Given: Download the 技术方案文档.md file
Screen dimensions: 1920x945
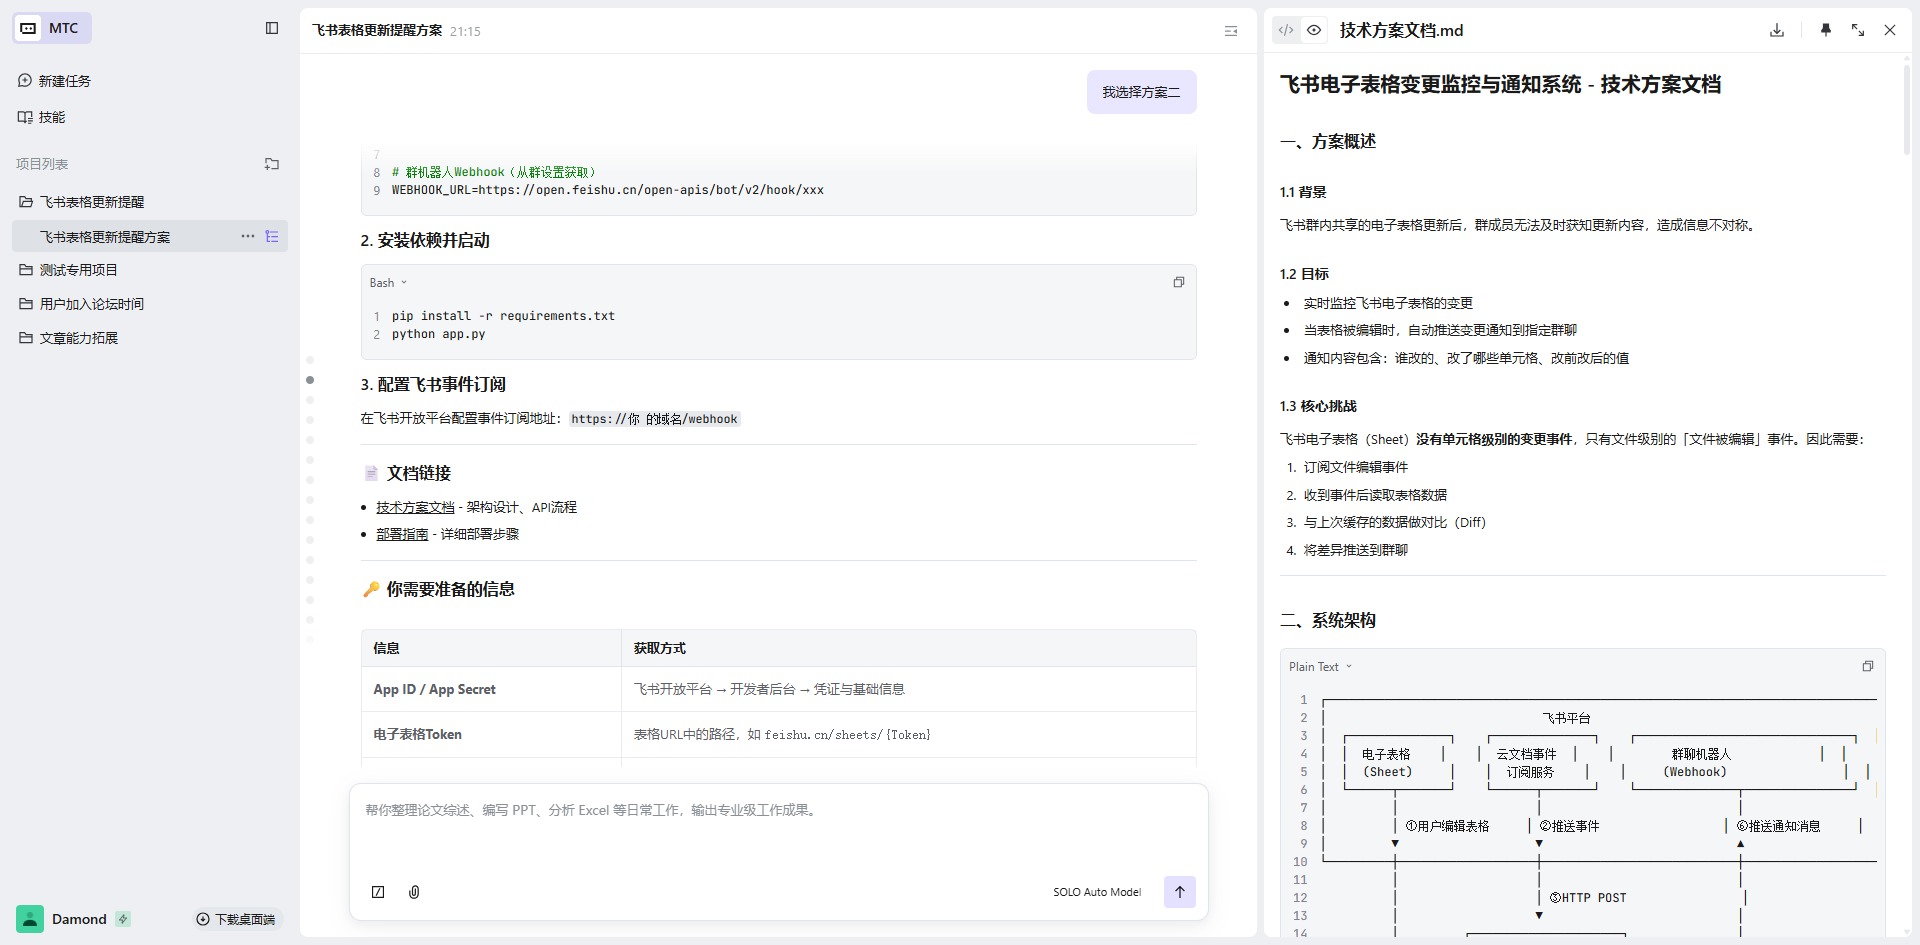Looking at the screenshot, I should [1777, 30].
